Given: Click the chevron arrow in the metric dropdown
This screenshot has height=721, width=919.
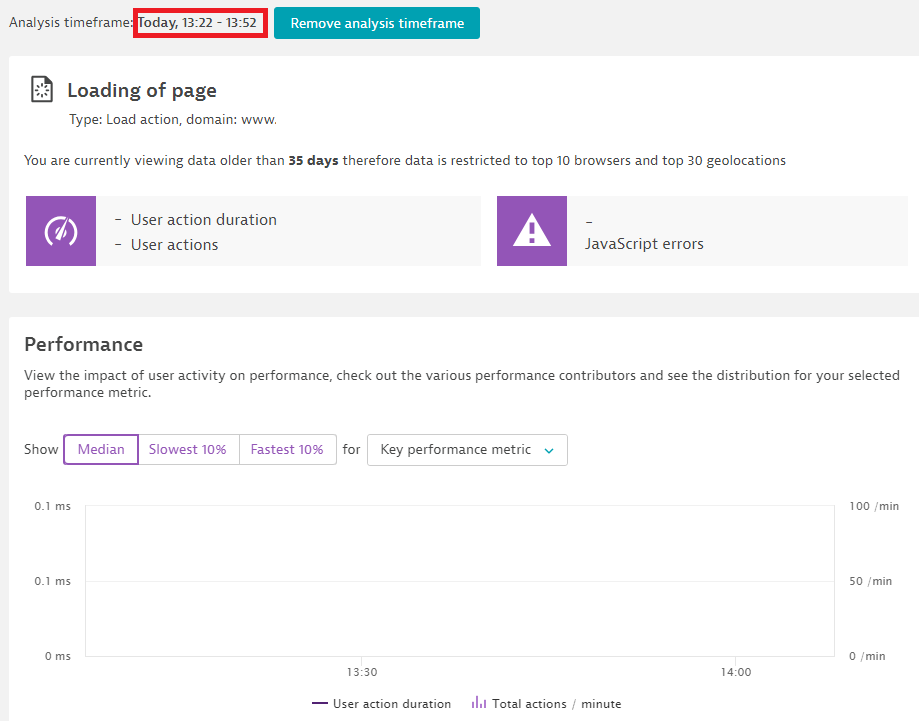Looking at the screenshot, I should click(548, 450).
